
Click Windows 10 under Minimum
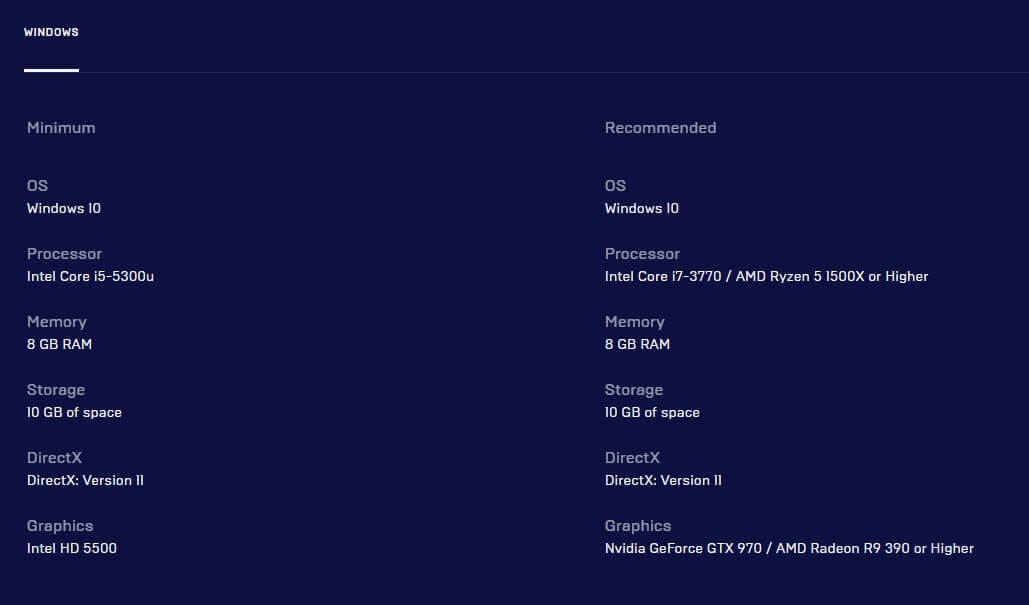click(64, 208)
